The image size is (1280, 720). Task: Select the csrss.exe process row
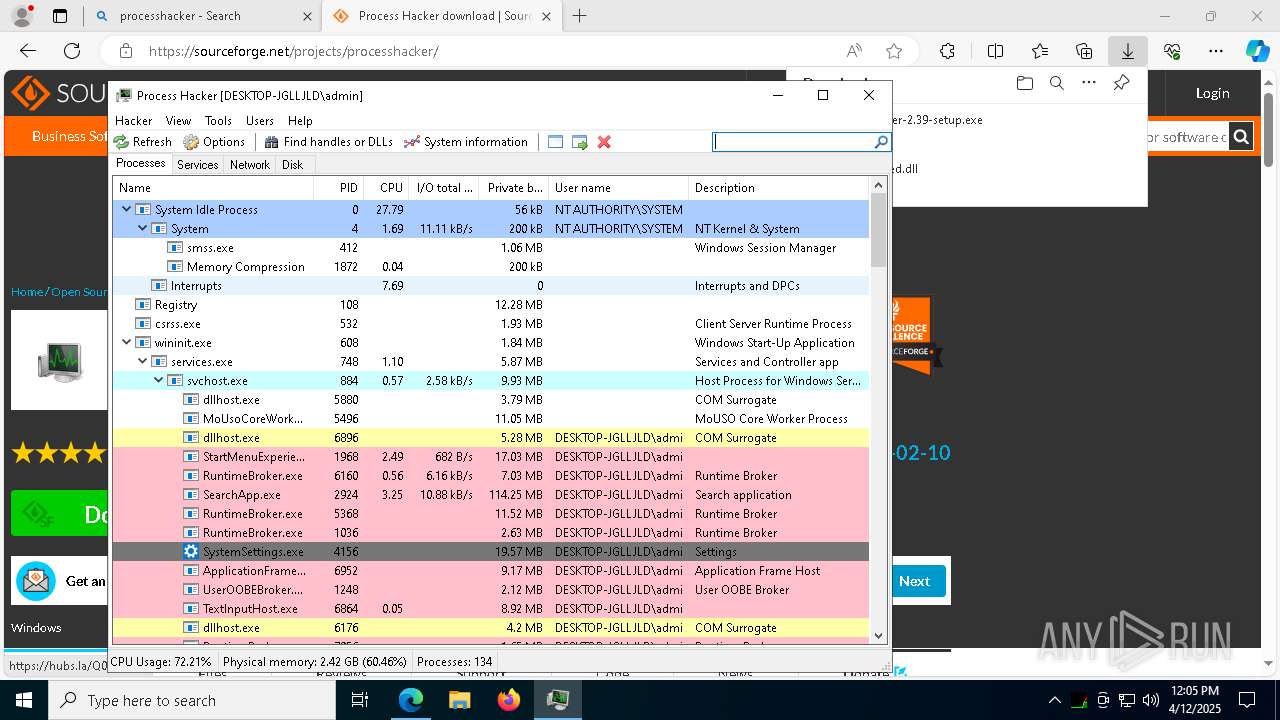(491, 323)
